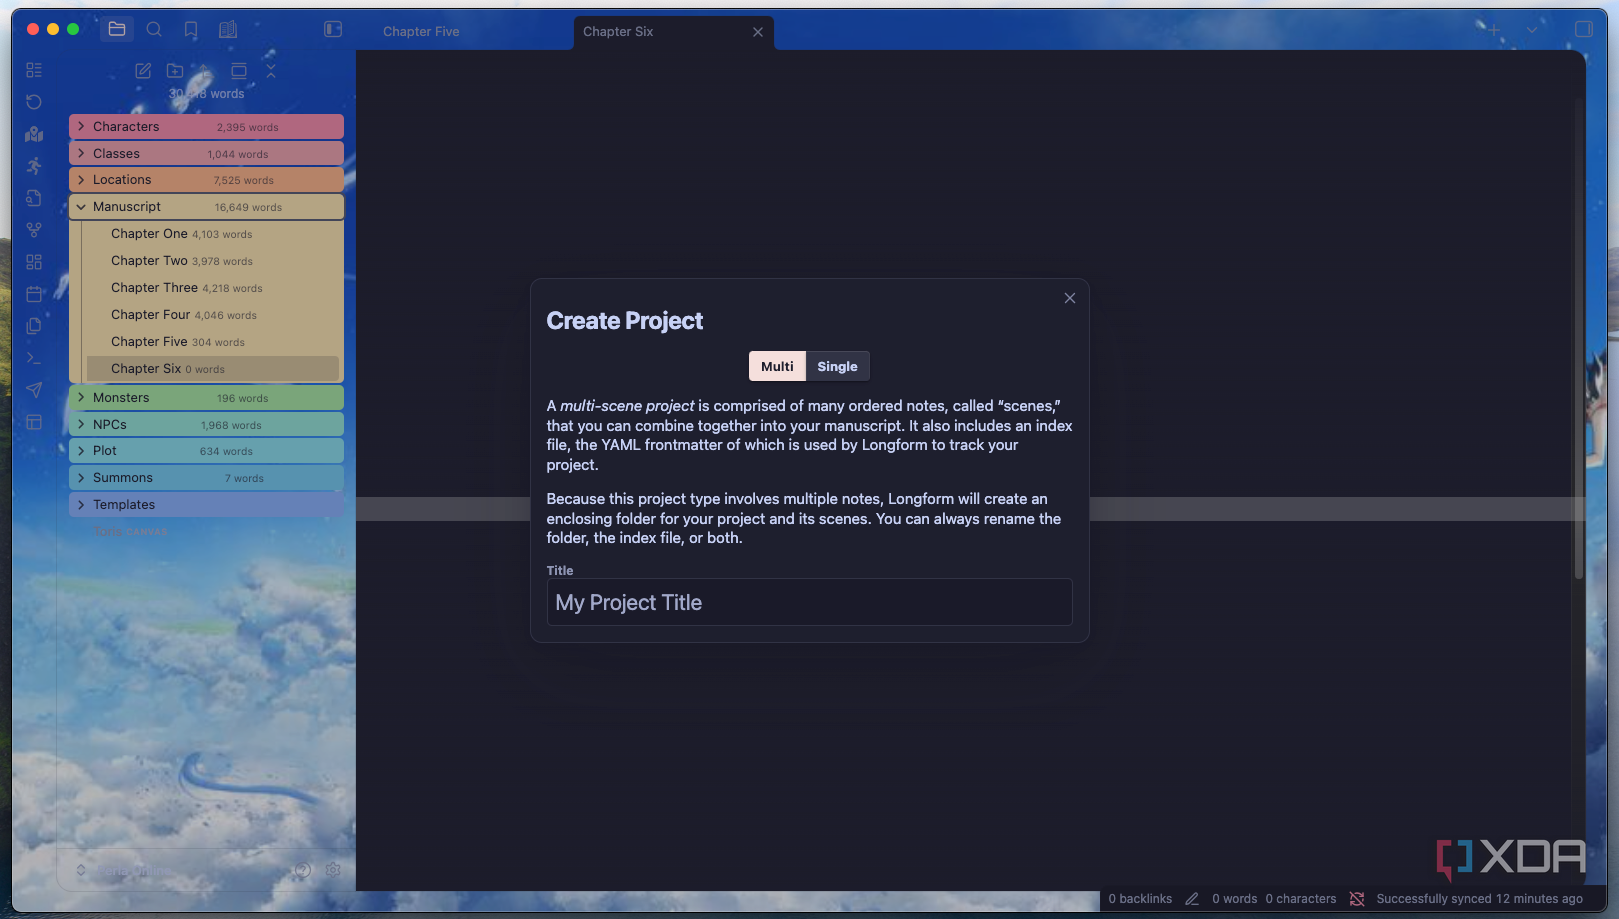1619x919 pixels.
Task: Select the Single project type
Action: (837, 366)
